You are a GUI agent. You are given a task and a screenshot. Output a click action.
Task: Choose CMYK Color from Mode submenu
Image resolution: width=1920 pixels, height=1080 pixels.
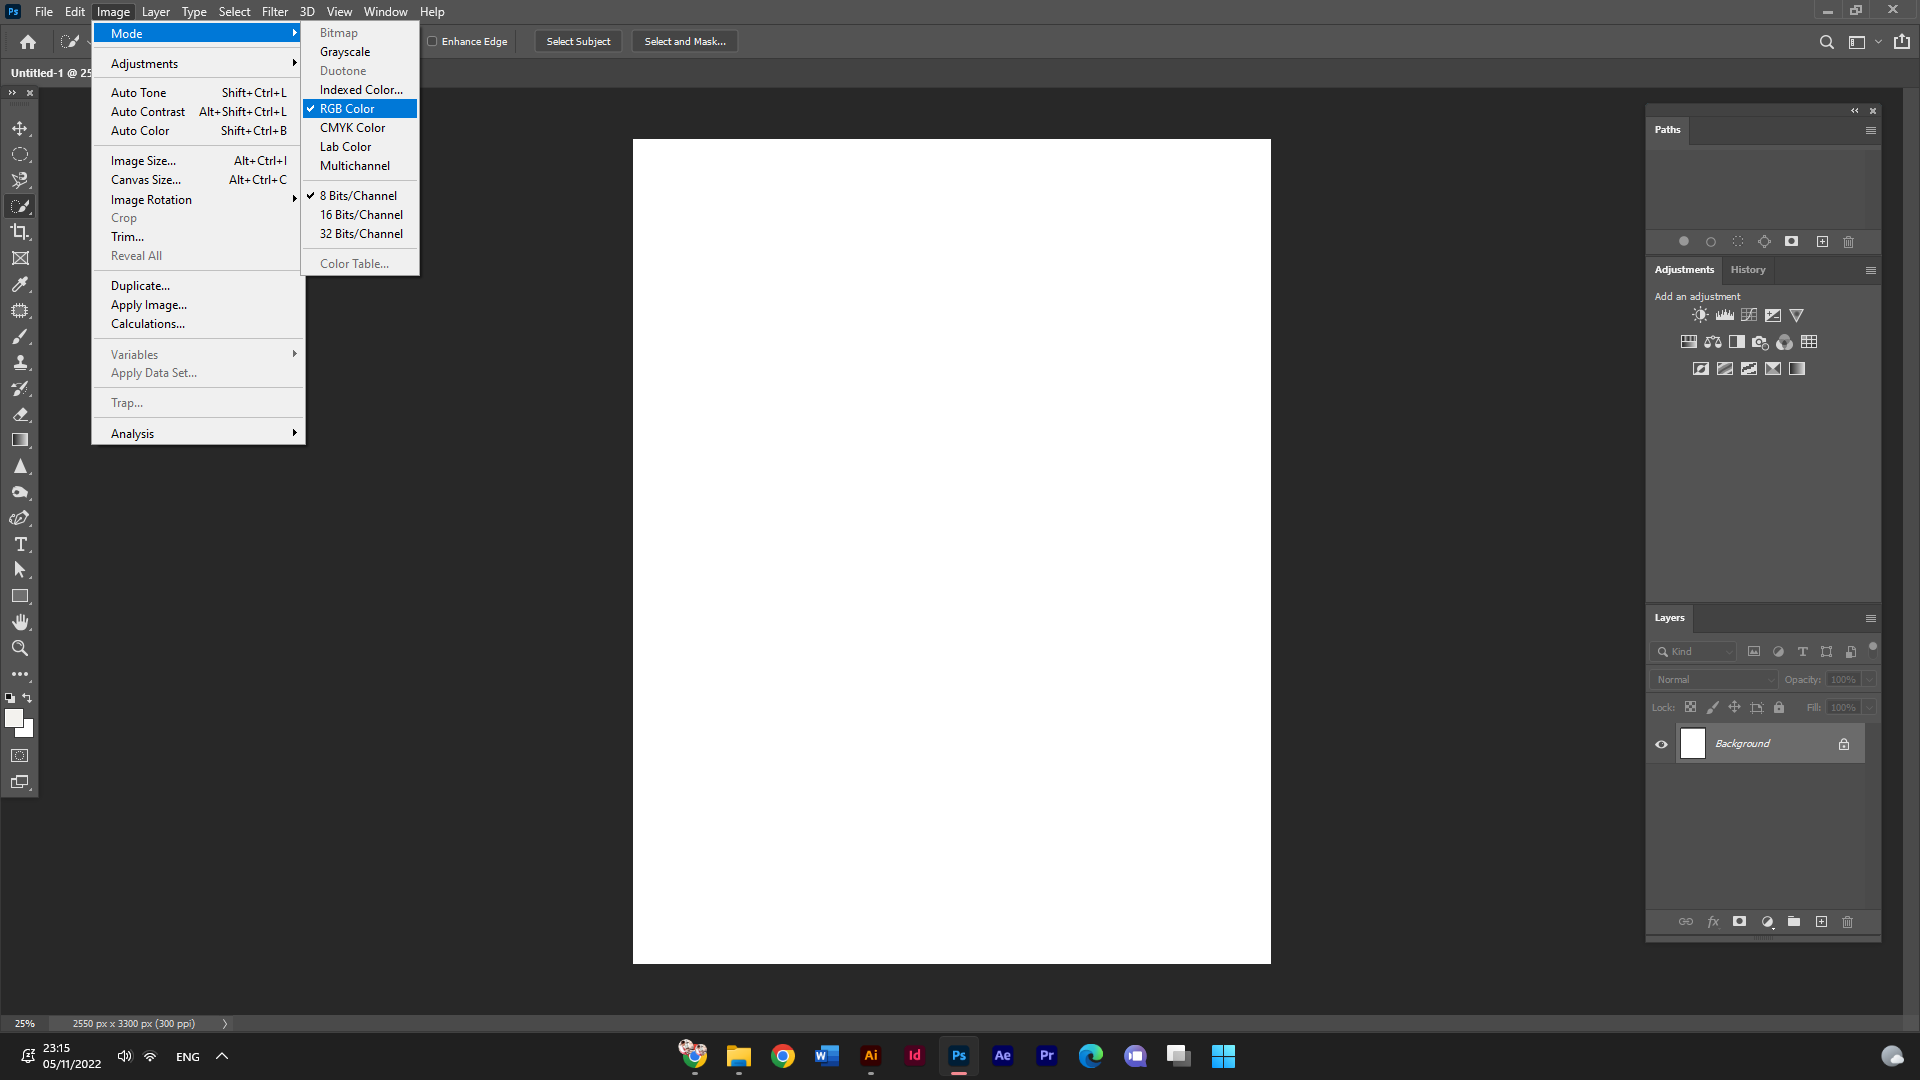click(352, 128)
